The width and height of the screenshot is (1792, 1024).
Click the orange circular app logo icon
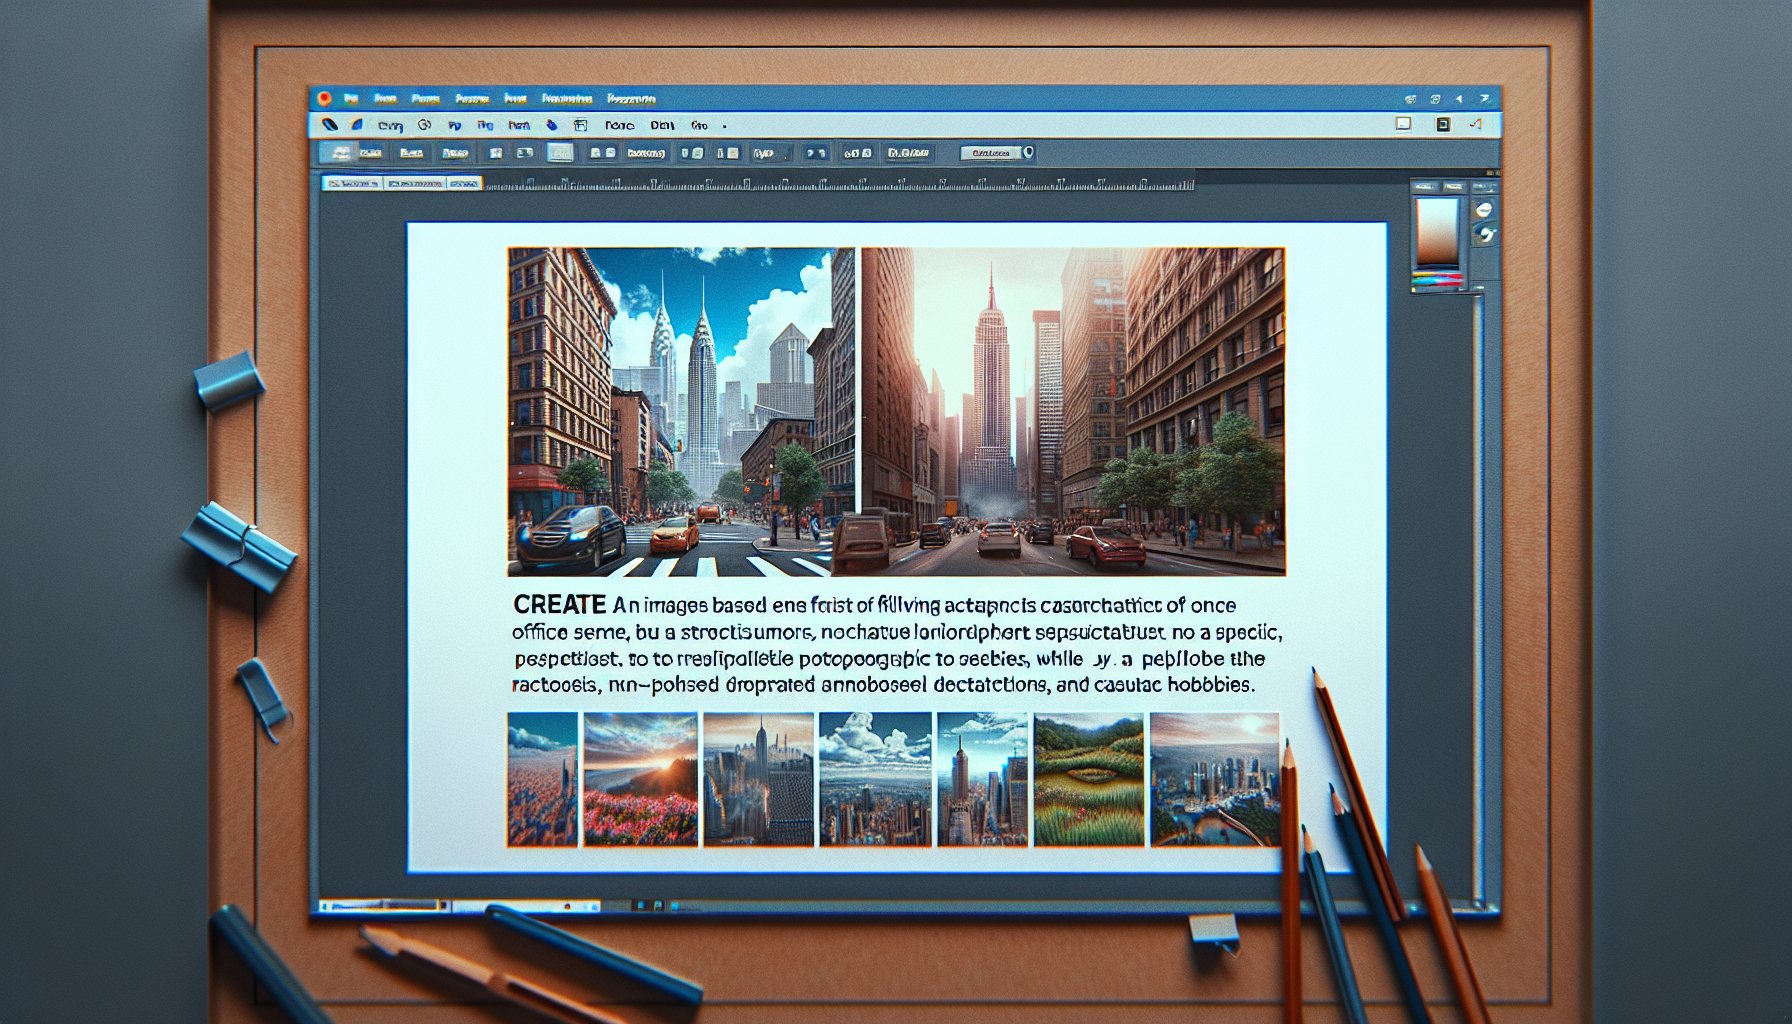click(324, 98)
